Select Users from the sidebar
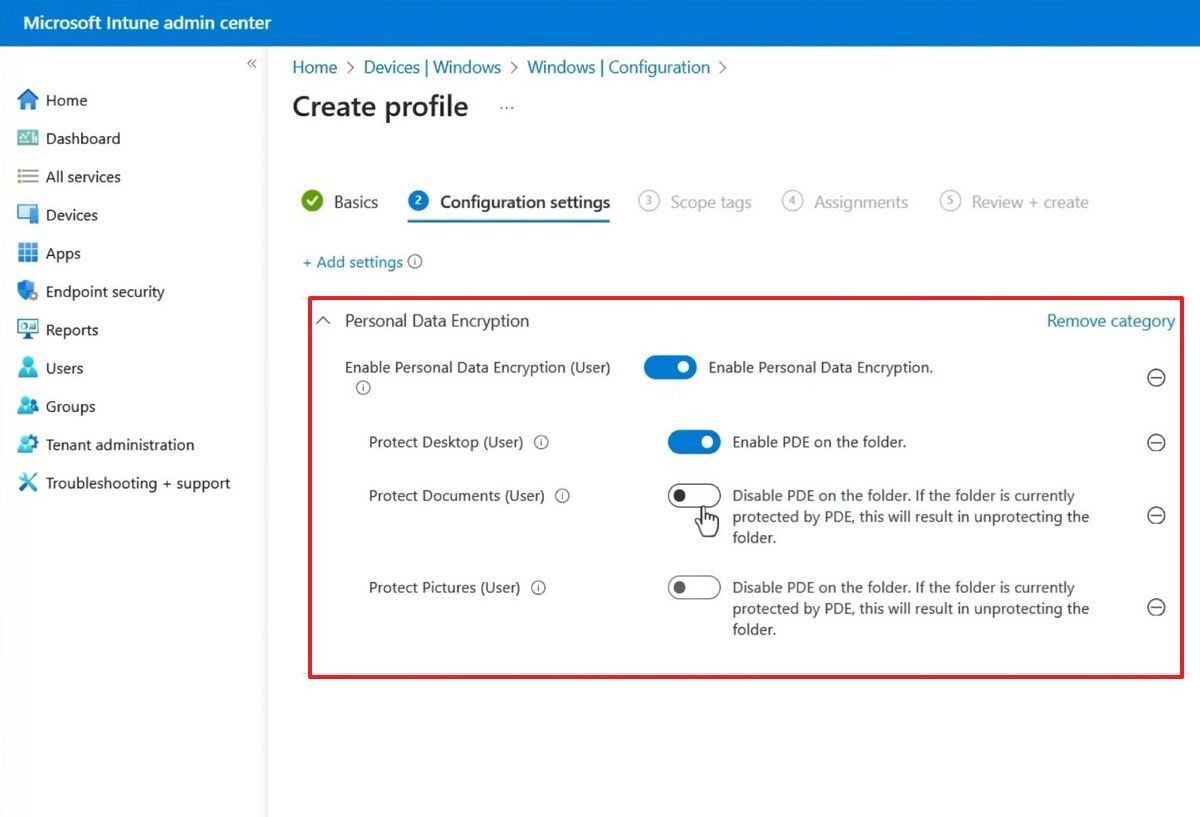1200x817 pixels. (62, 368)
